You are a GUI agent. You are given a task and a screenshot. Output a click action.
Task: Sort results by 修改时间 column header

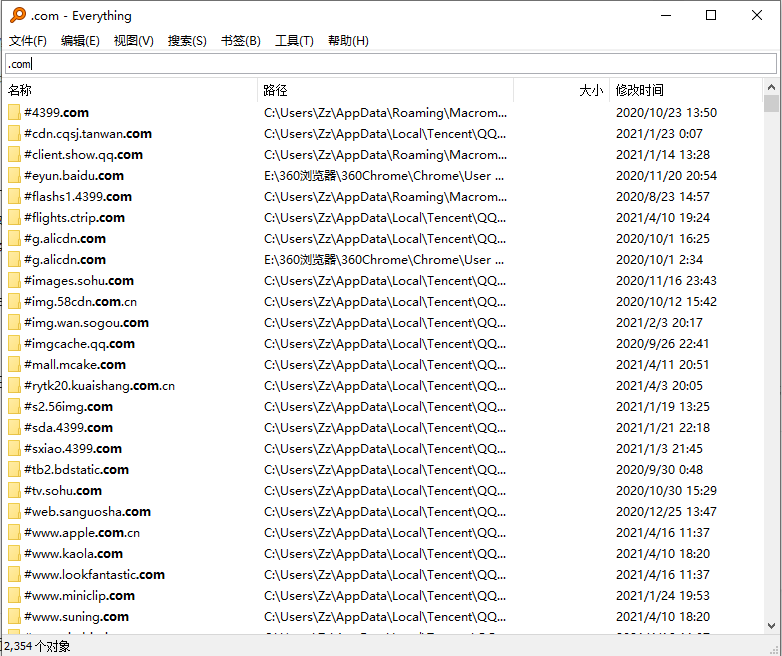coord(686,90)
